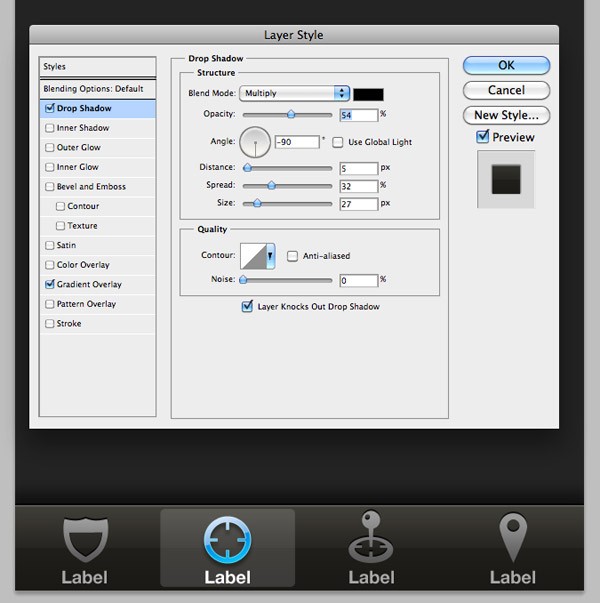The height and width of the screenshot is (603, 600).
Task: Open the Blend Mode Multiply dropdown
Action: point(294,93)
